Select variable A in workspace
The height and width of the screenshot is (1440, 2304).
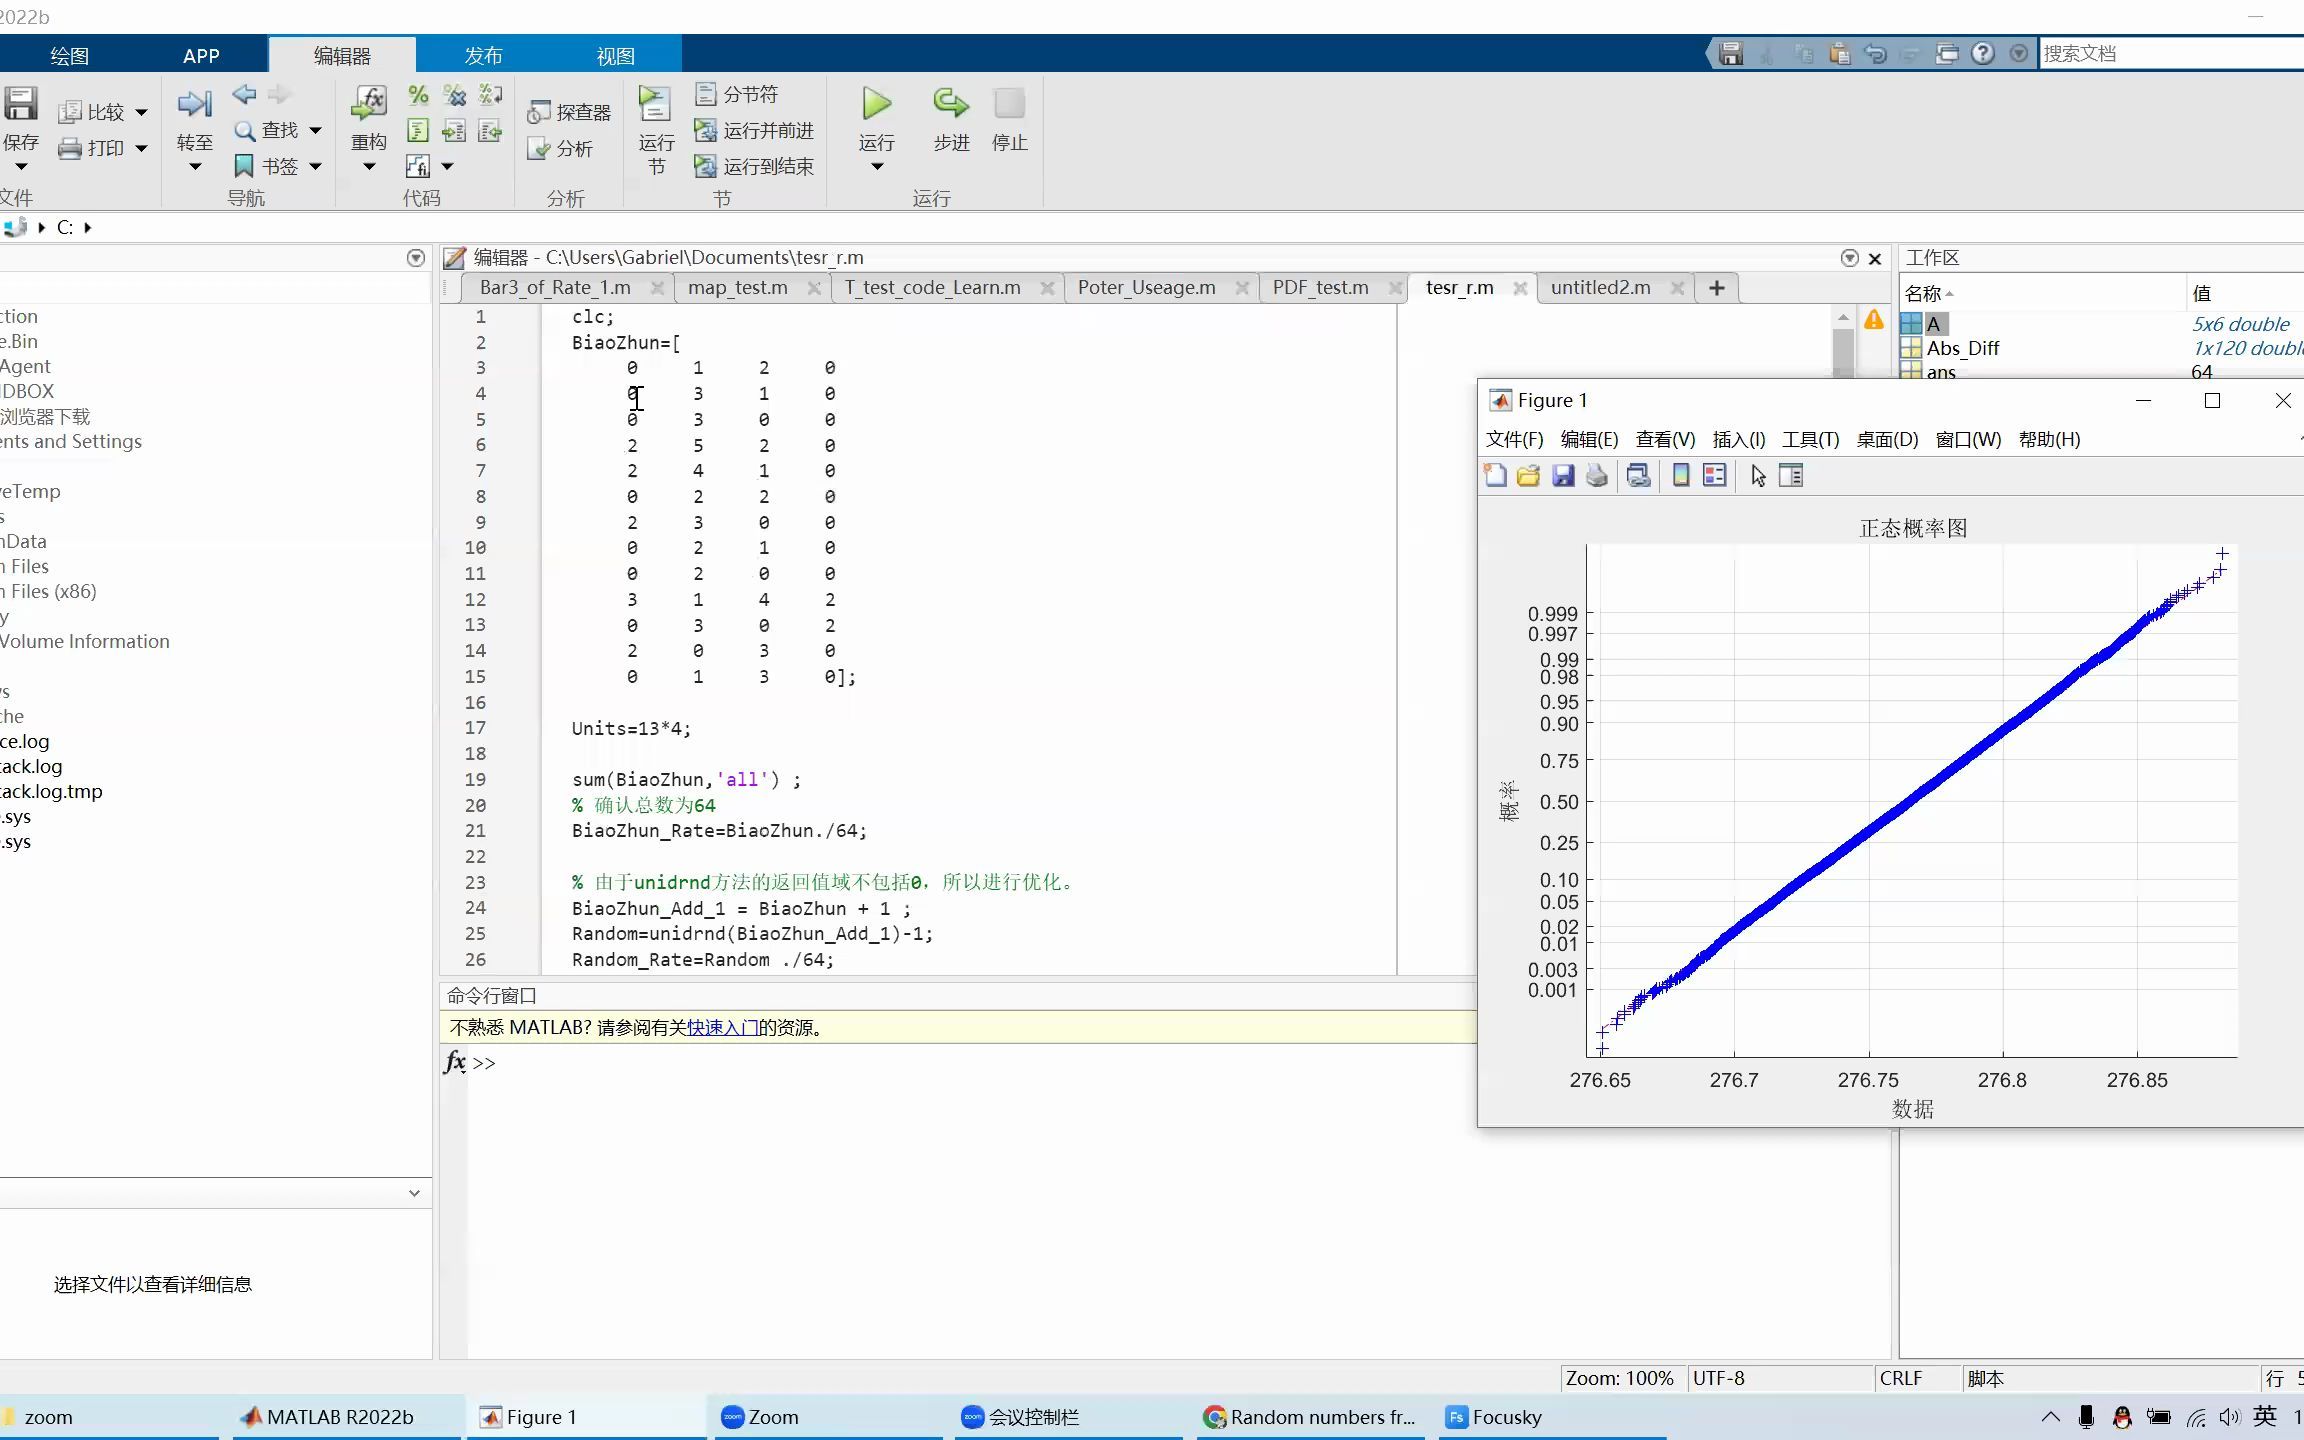1933,324
